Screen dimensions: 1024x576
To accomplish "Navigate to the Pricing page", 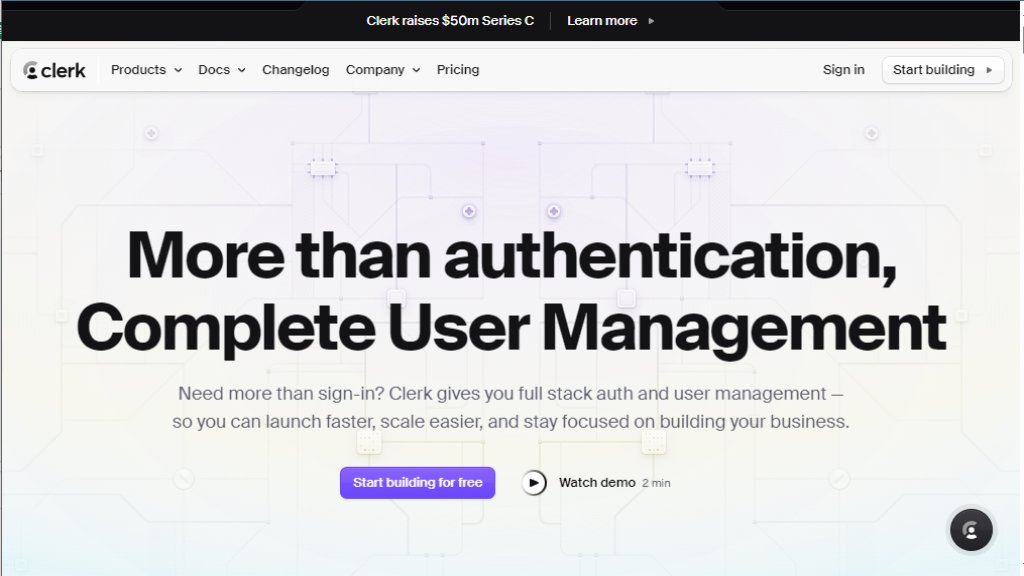I will (458, 70).
